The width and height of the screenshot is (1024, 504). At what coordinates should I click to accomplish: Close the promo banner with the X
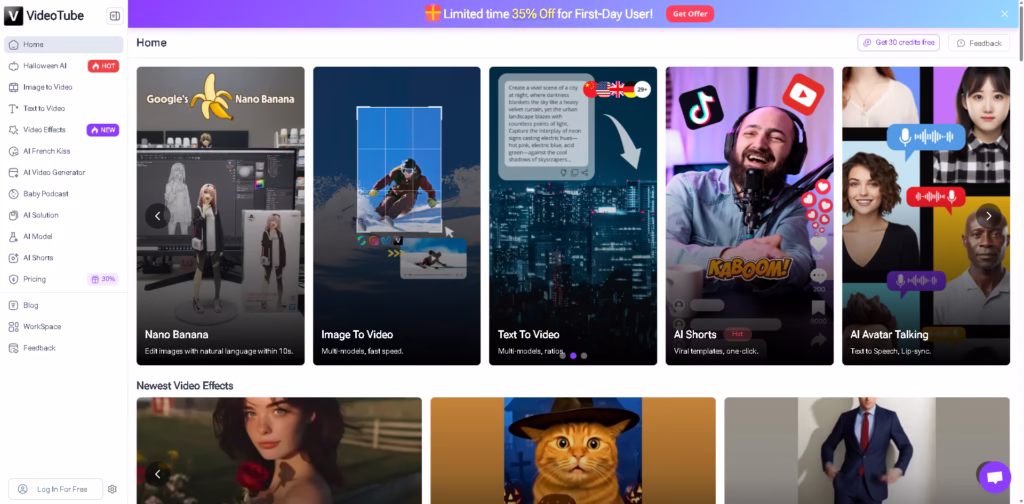(1005, 14)
